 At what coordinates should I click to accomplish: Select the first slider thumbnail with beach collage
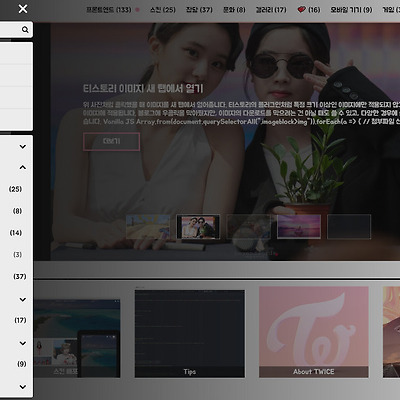coord(148,227)
